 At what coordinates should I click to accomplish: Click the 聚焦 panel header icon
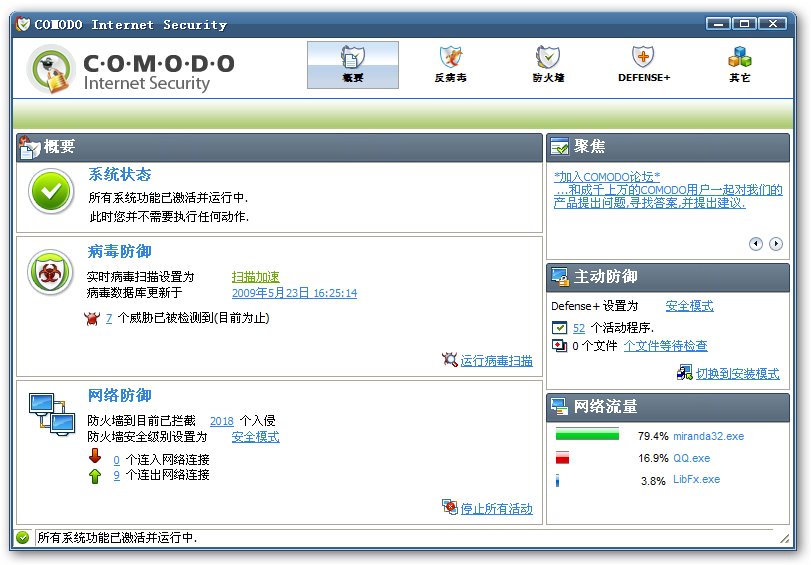[560, 147]
